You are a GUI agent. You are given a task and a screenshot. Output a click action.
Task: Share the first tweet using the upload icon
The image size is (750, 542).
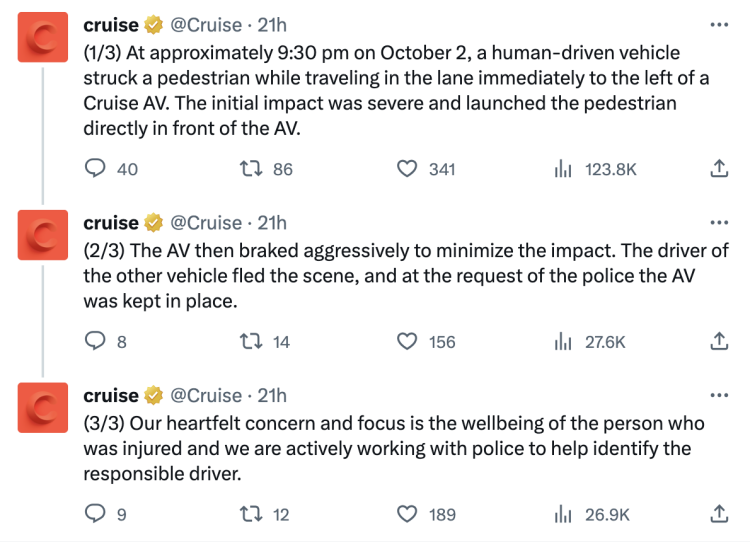pyautogui.click(x=718, y=169)
